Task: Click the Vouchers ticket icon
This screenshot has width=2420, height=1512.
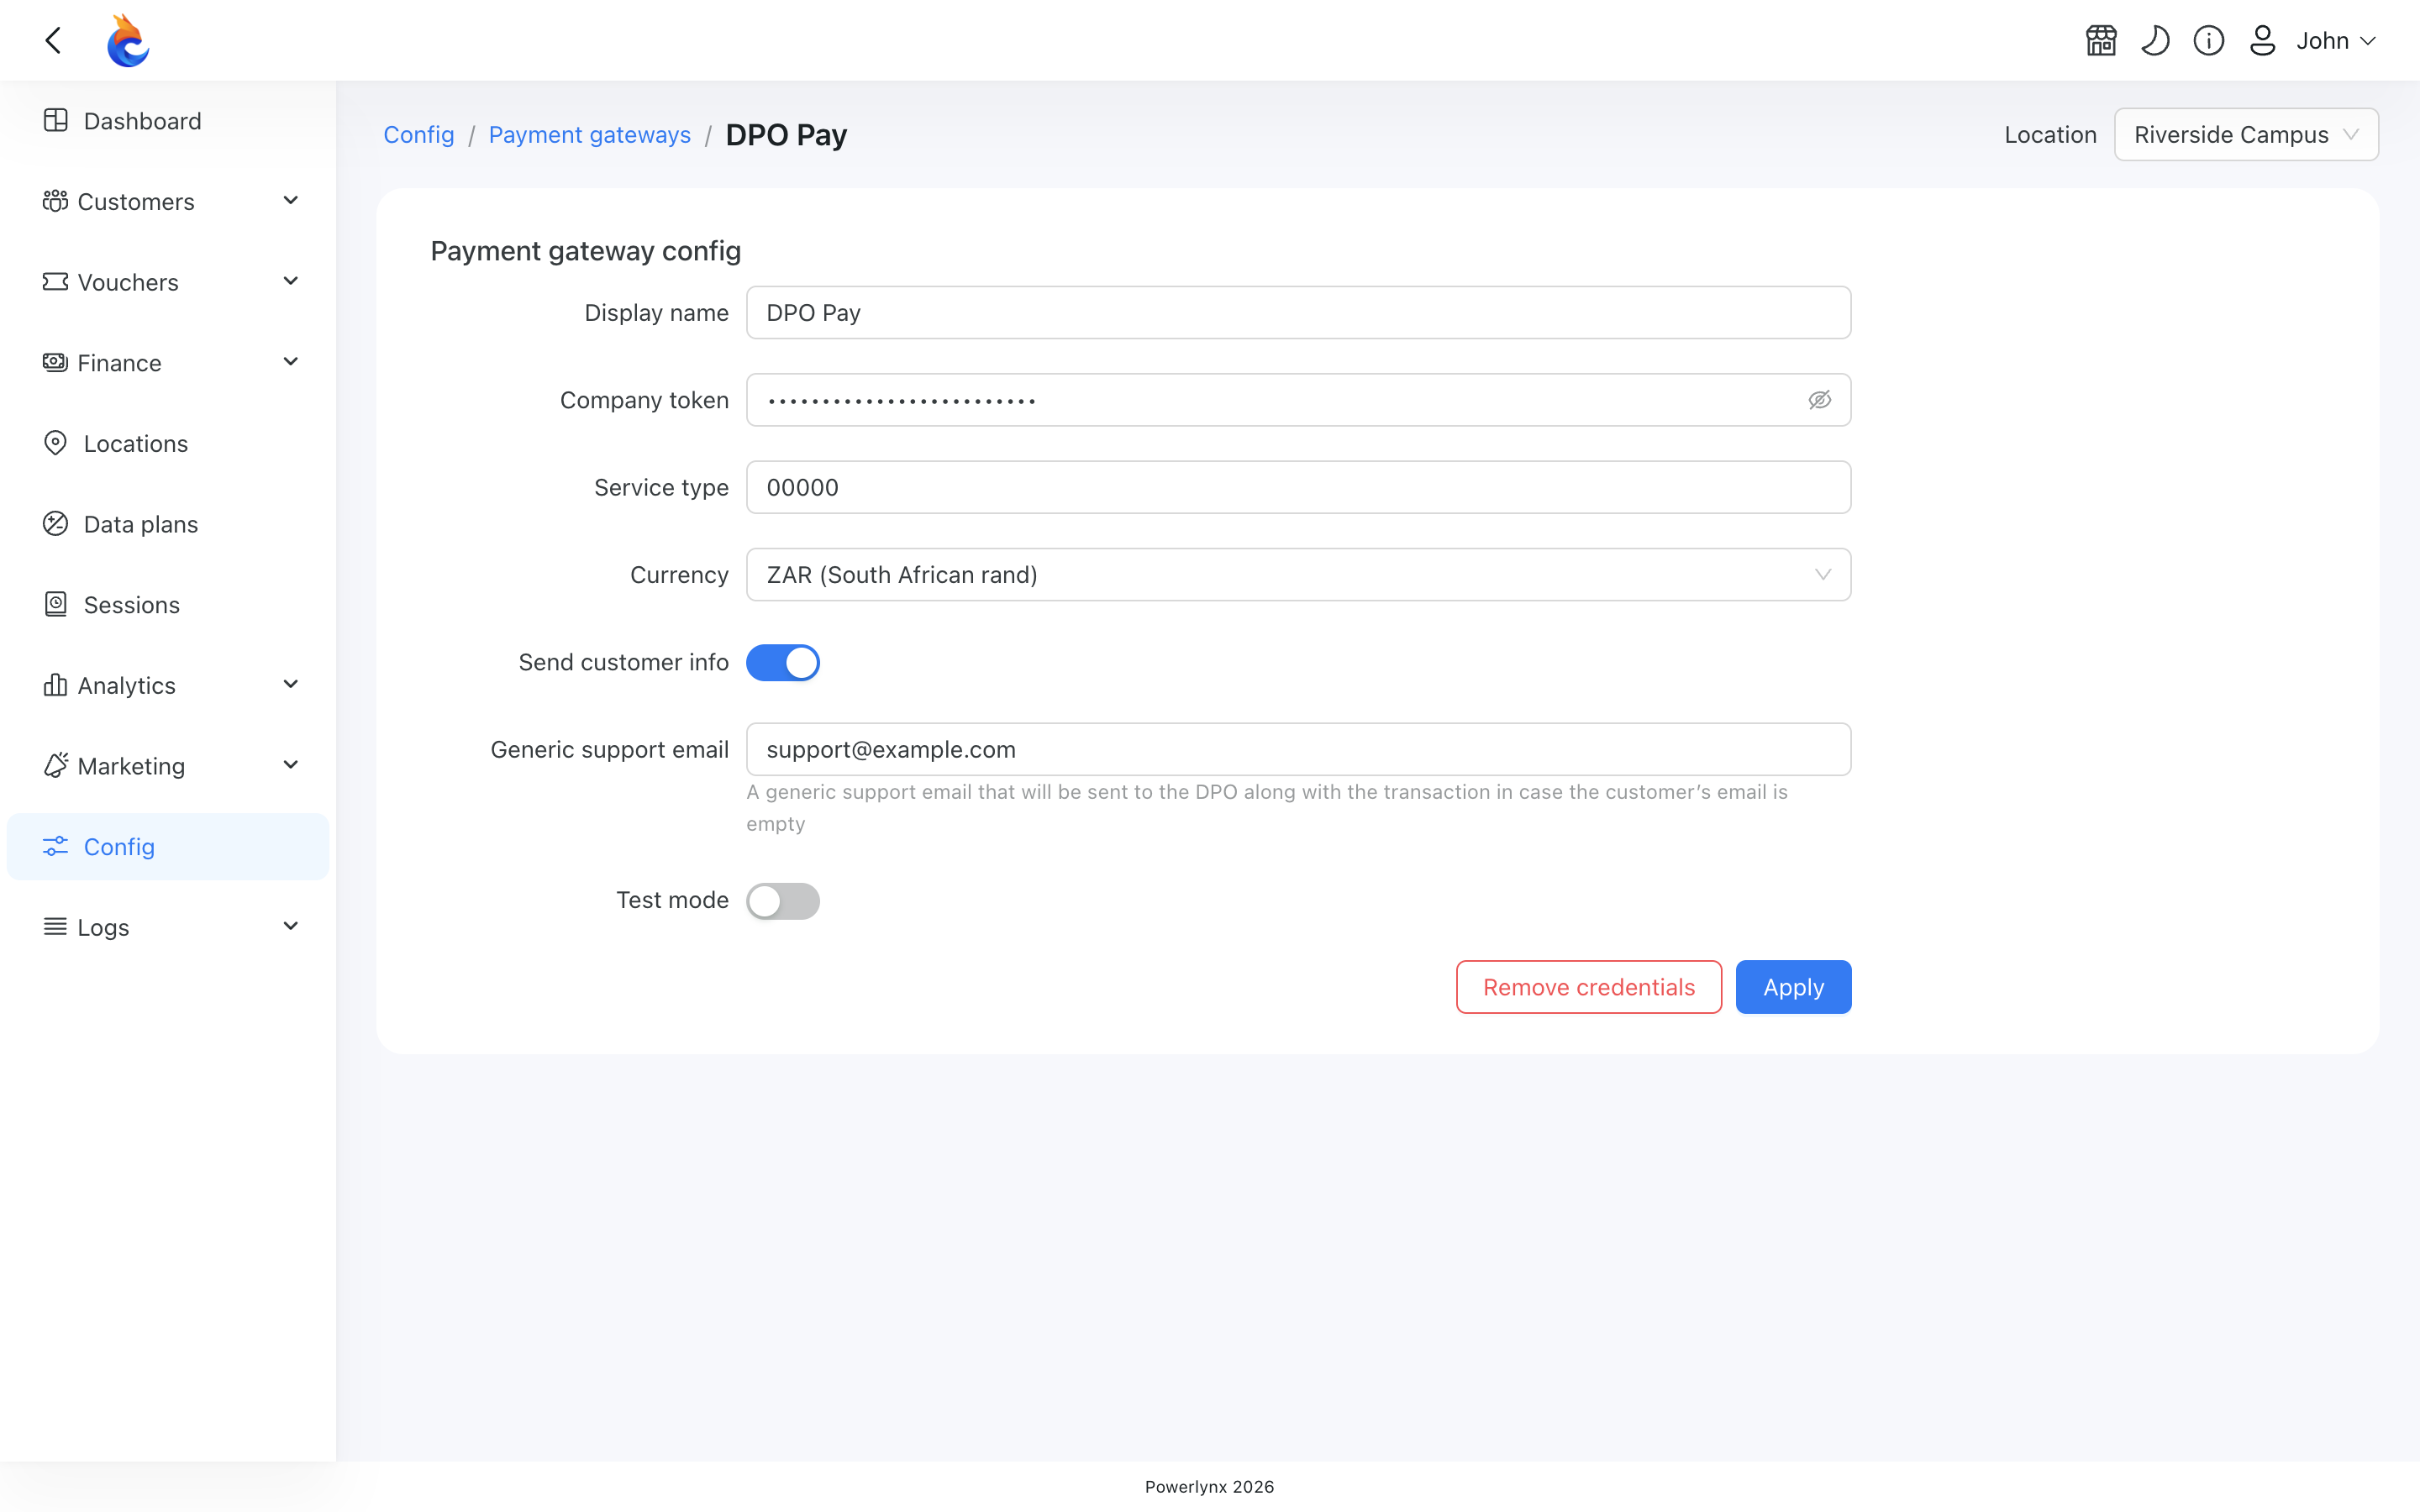Action: pyautogui.click(x=56, y=282)
